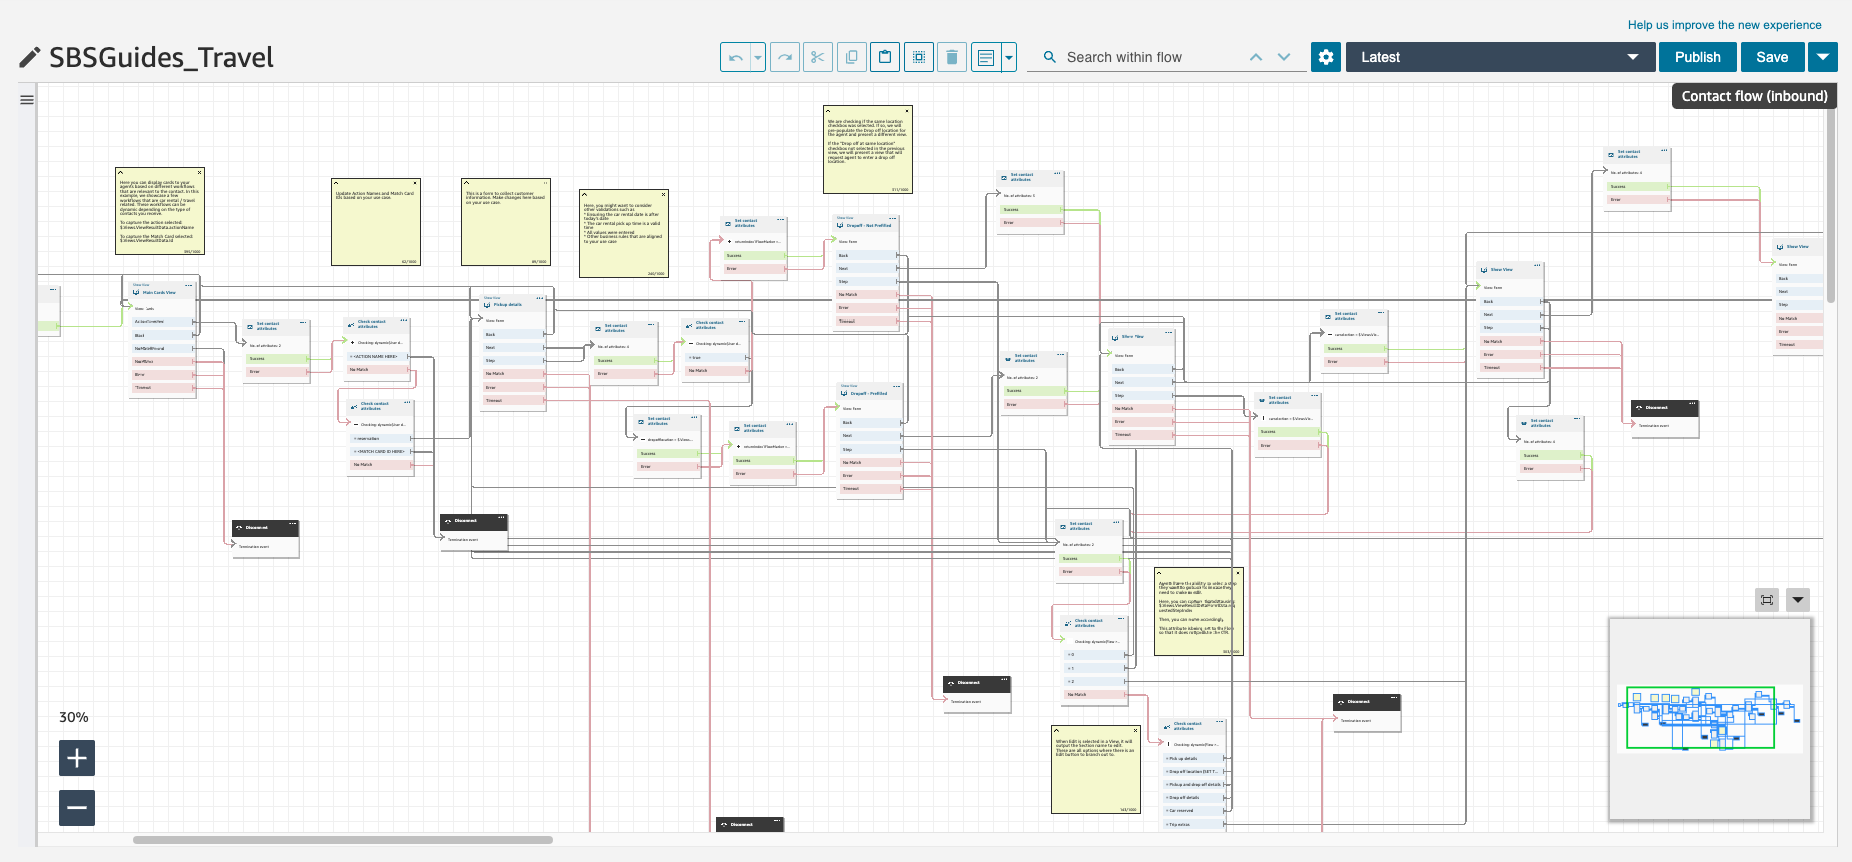Viewport: 1852px width, 862px height.
Task: Click the trash Delete icon
Action: point(952,57)
